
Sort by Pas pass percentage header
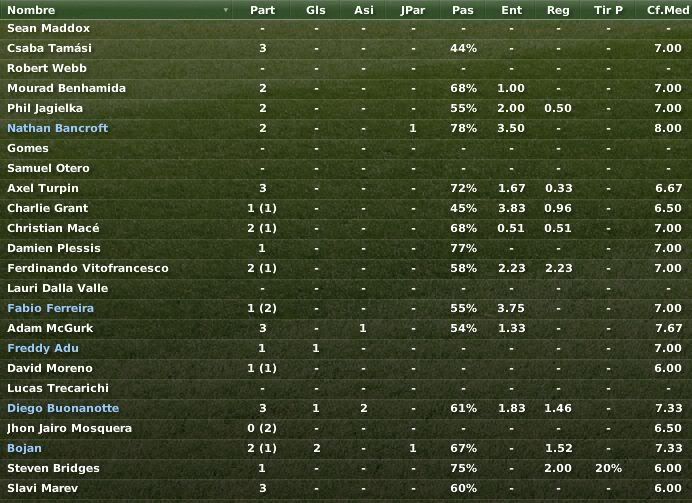tap(463, 10)
